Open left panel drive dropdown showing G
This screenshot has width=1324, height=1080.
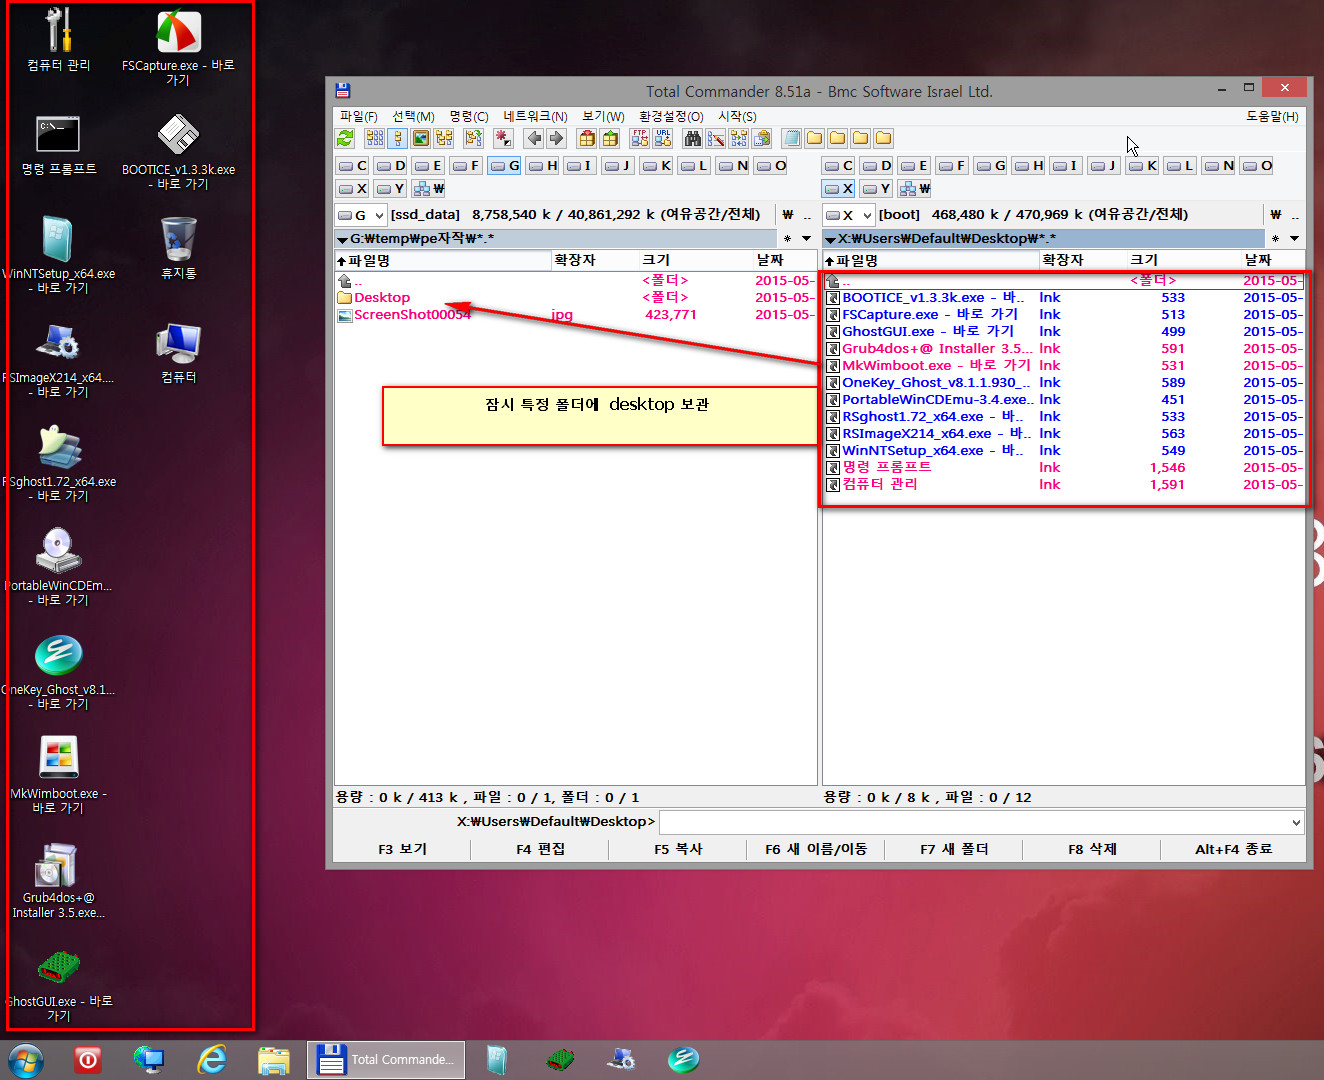(361, 215)
